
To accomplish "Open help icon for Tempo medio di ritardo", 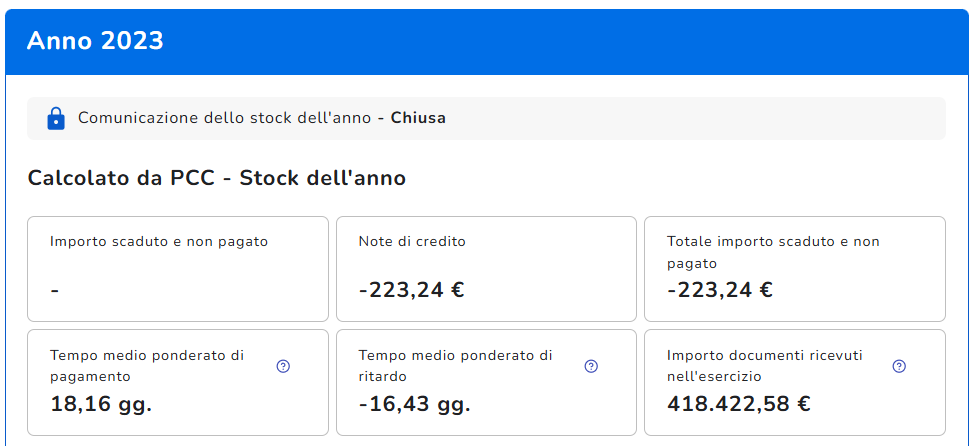I will 591,366.
